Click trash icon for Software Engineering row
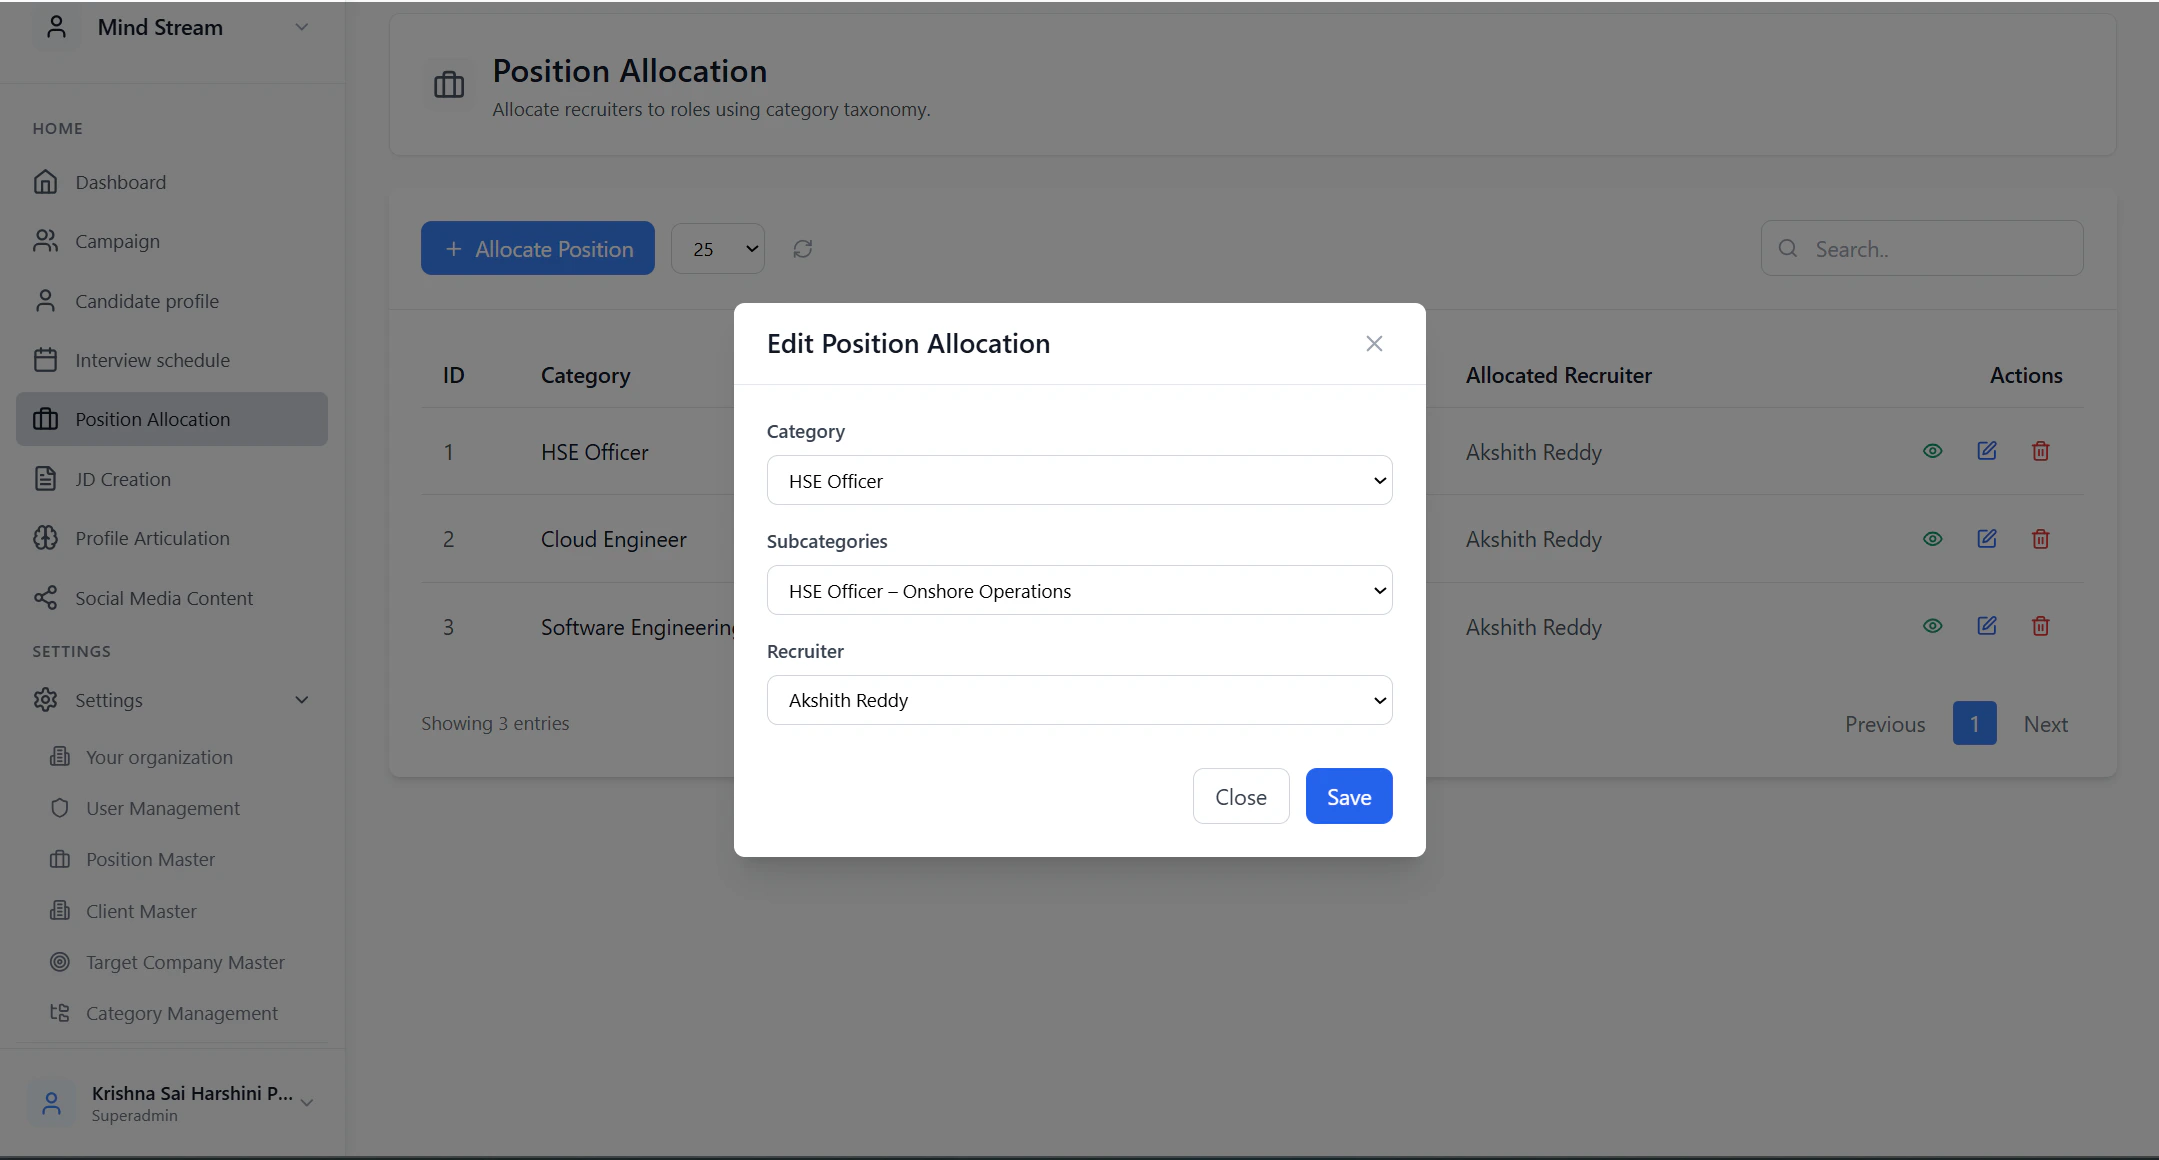Image resolution: width=2159 pixels, height=1160 pixels. pyautogui.click(x=2040, y=626)
